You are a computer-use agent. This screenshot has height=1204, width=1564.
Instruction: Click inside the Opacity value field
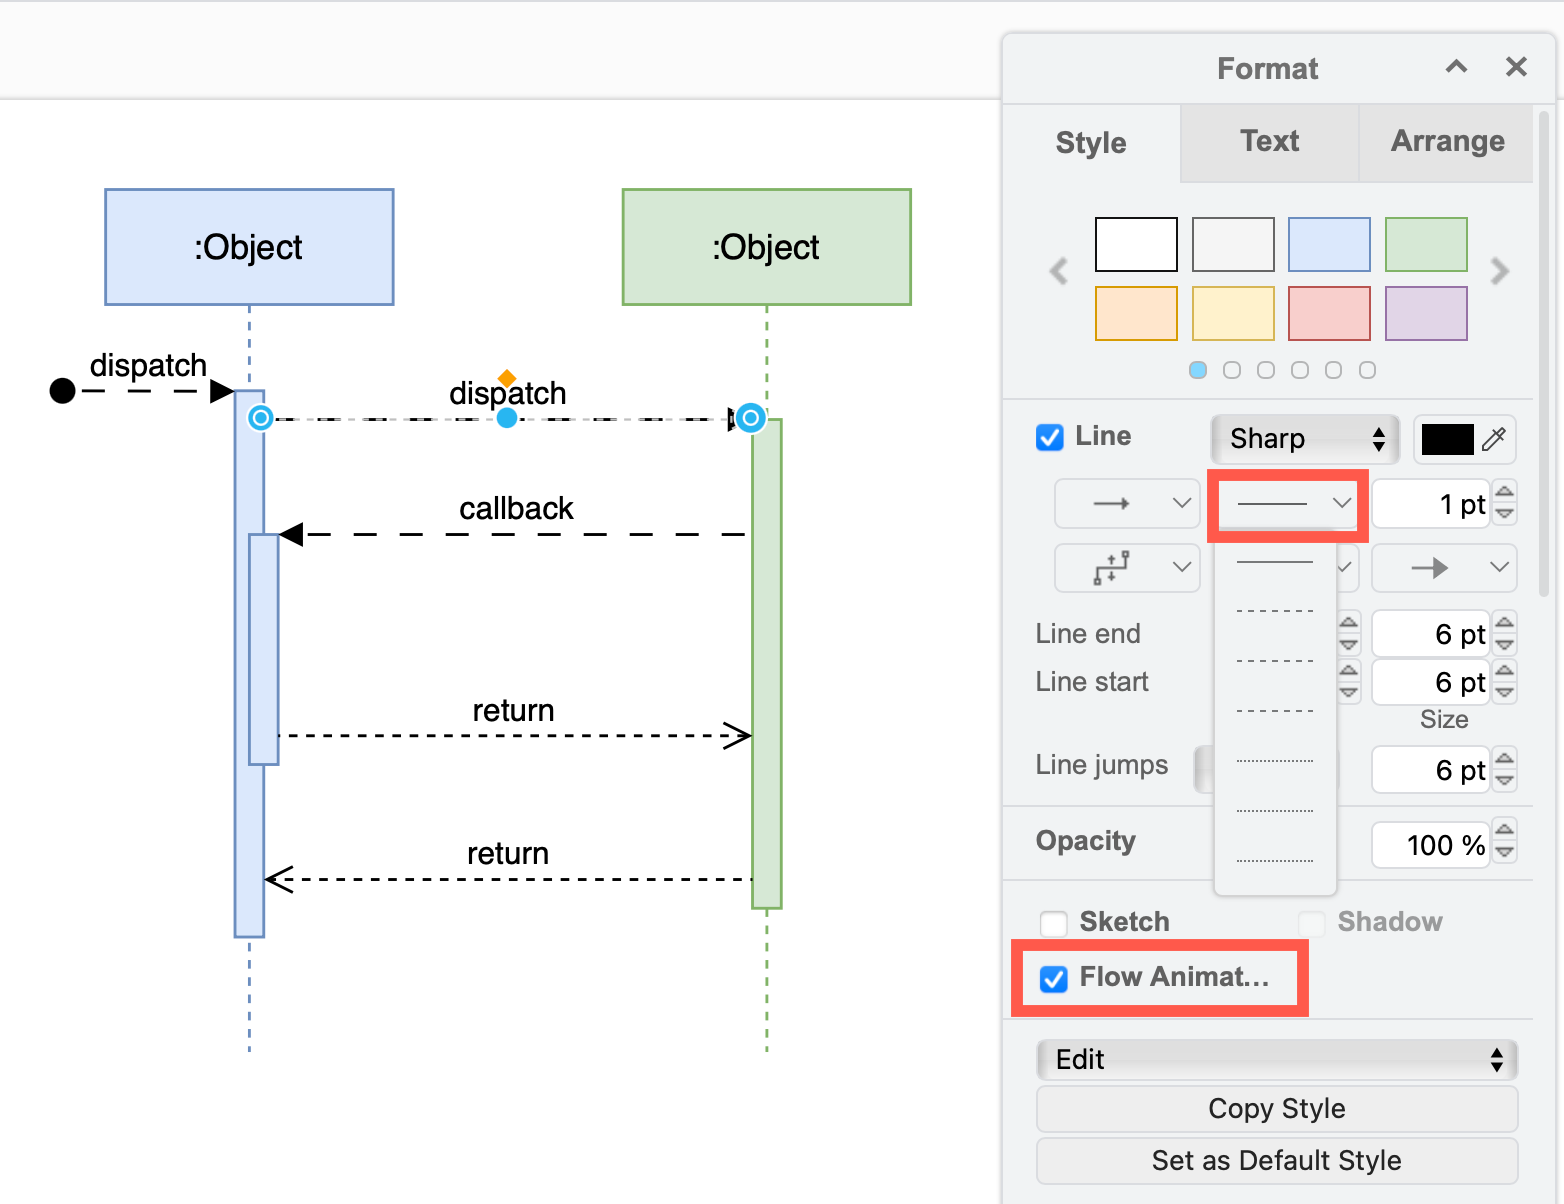[x=1430, y=844]
